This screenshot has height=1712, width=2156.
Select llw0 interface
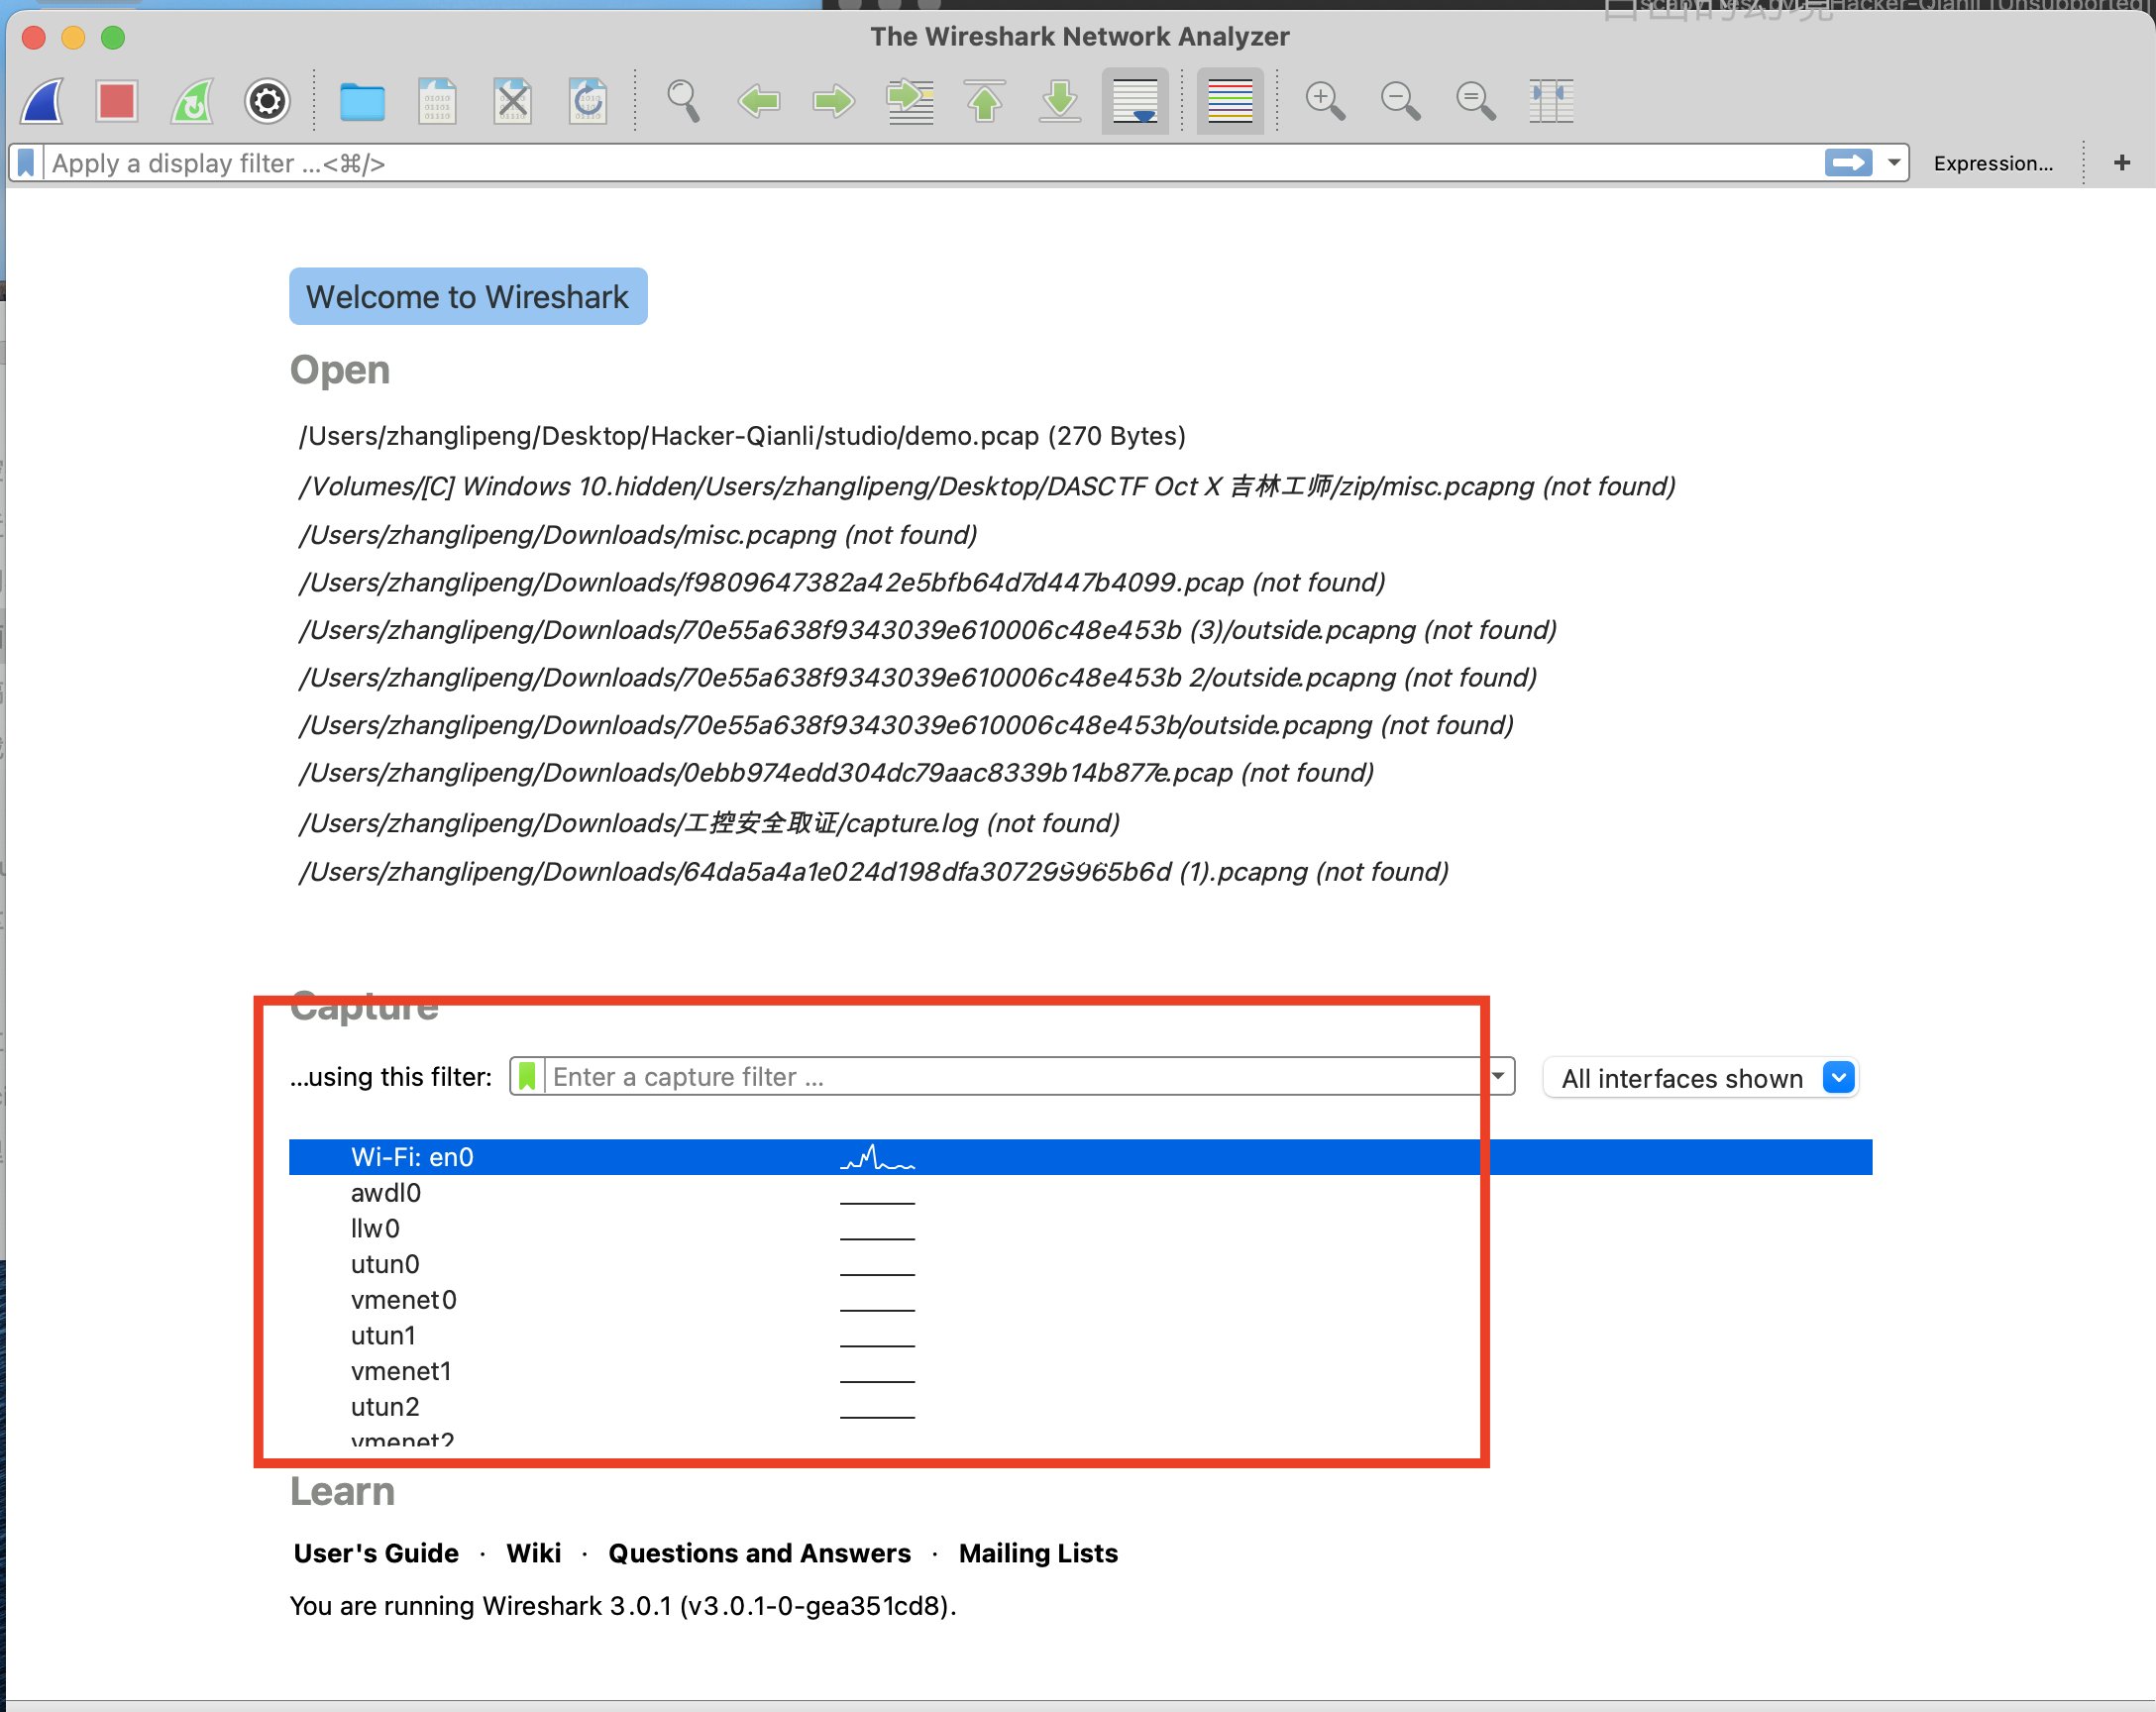tap(1080, 1228)
